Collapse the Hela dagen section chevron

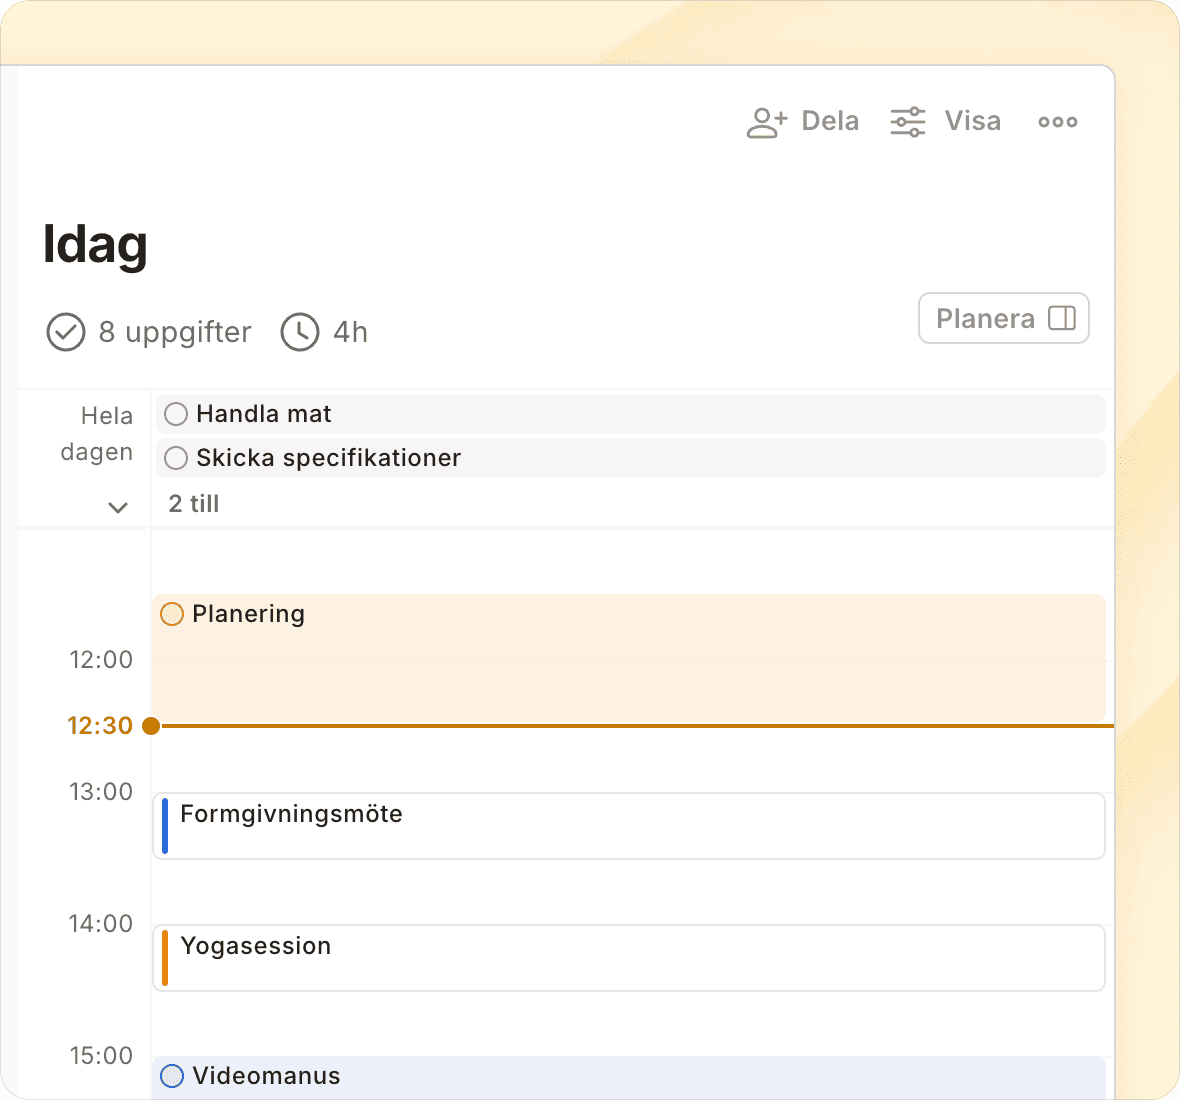click(118, 507)
